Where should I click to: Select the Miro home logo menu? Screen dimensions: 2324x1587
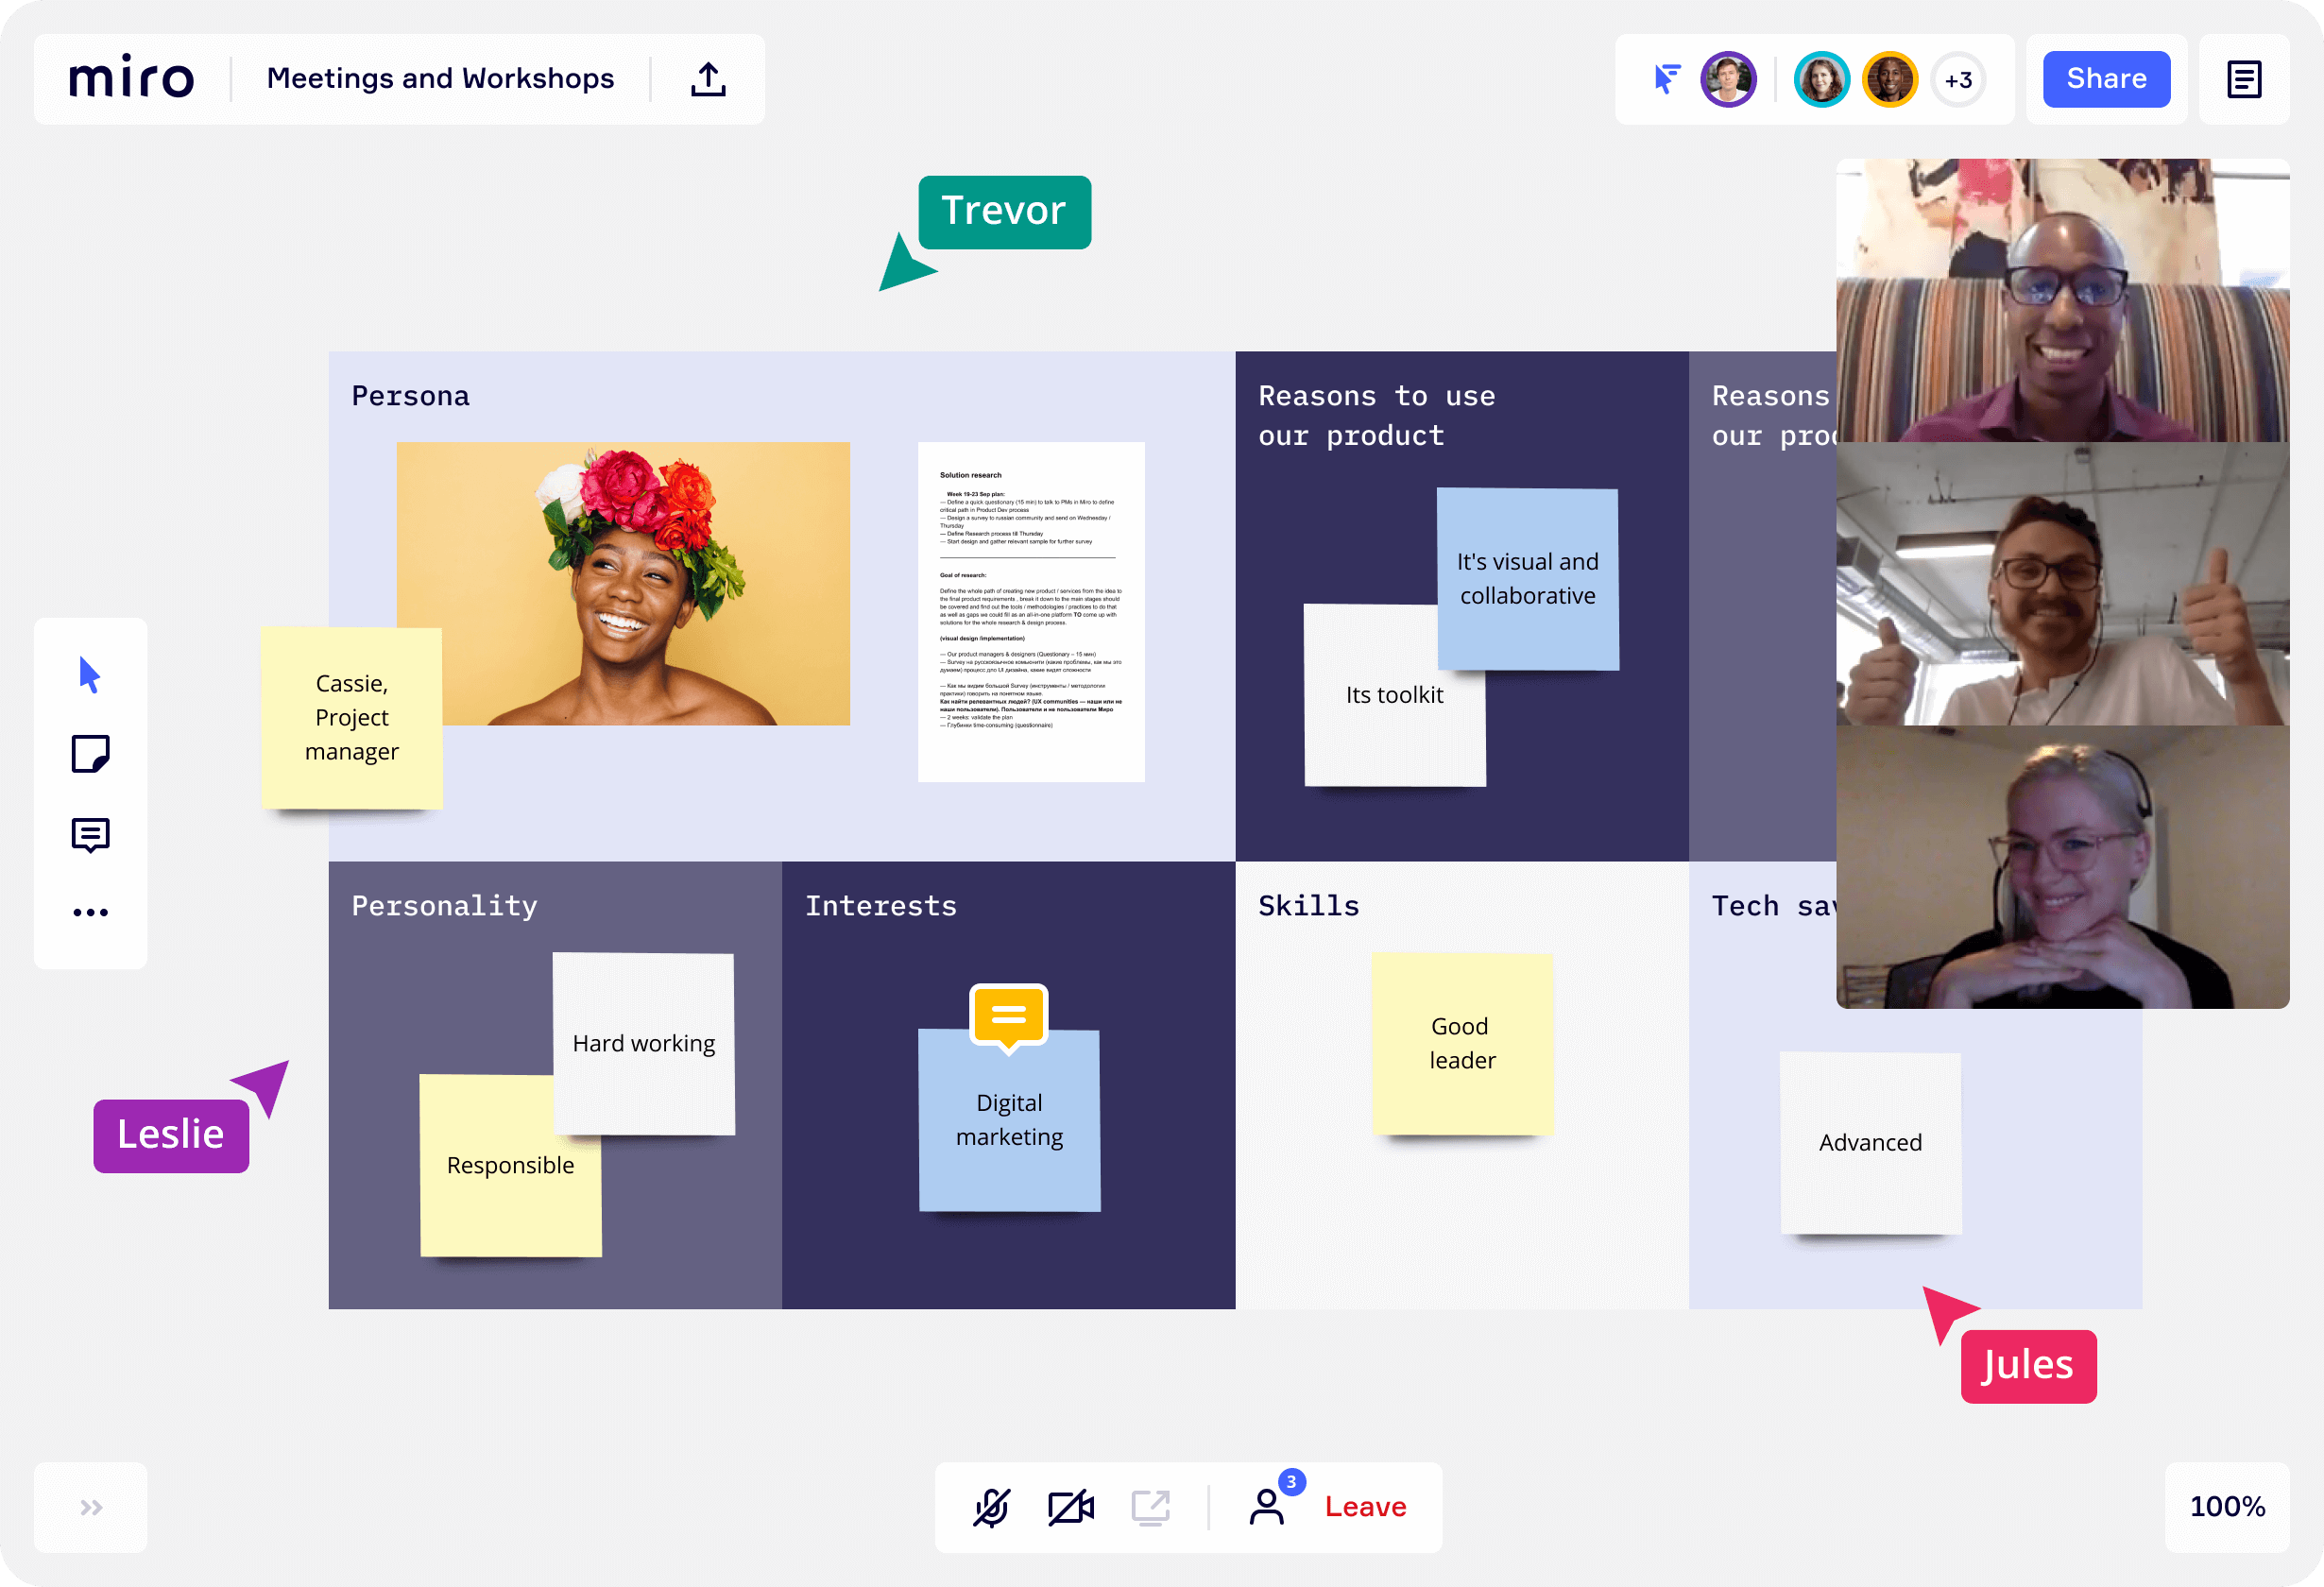pos(132,79)
